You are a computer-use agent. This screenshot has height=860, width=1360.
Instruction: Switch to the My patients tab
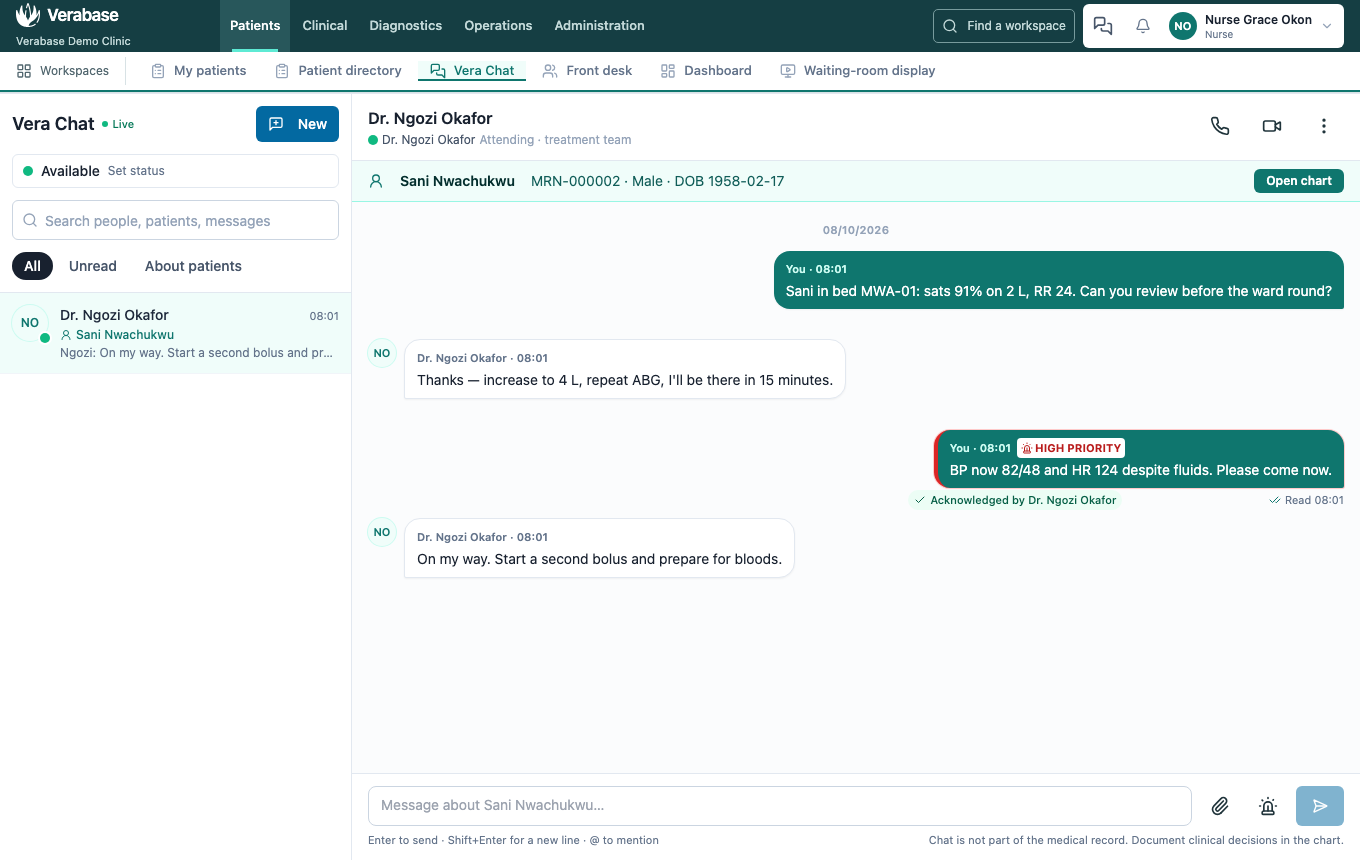point(198,71)
